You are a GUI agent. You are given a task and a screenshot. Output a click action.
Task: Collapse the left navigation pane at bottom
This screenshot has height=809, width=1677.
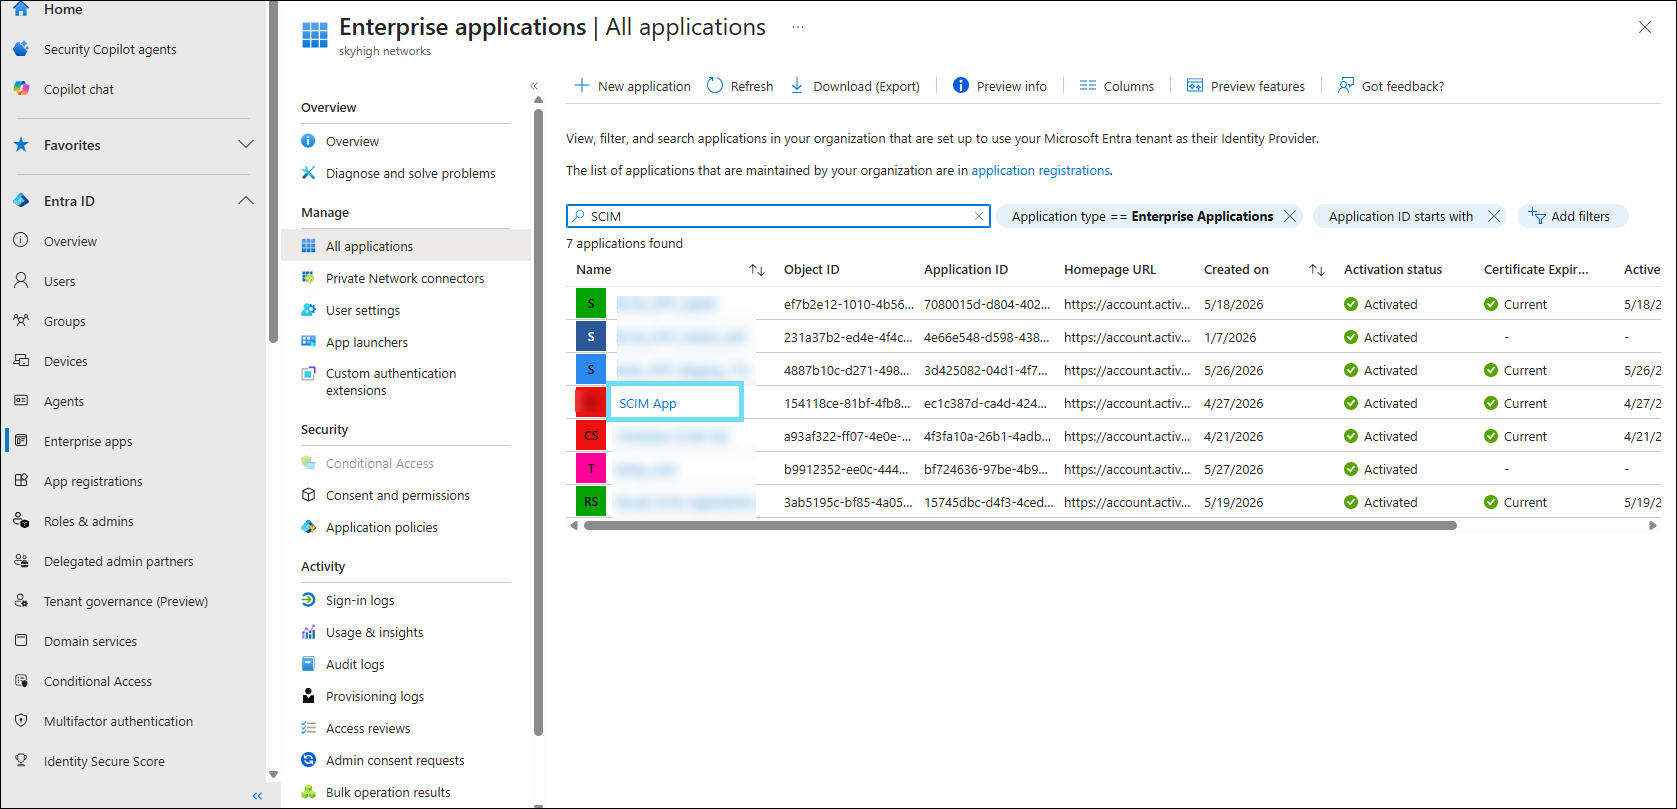(x=258, y=796)
